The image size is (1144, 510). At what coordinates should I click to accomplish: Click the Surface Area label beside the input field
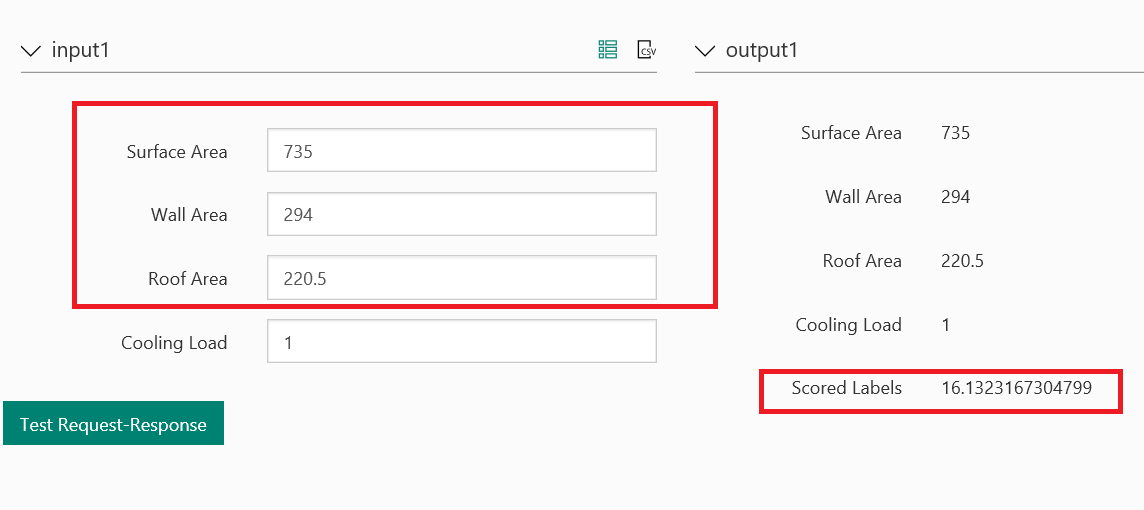coord(177,152)
